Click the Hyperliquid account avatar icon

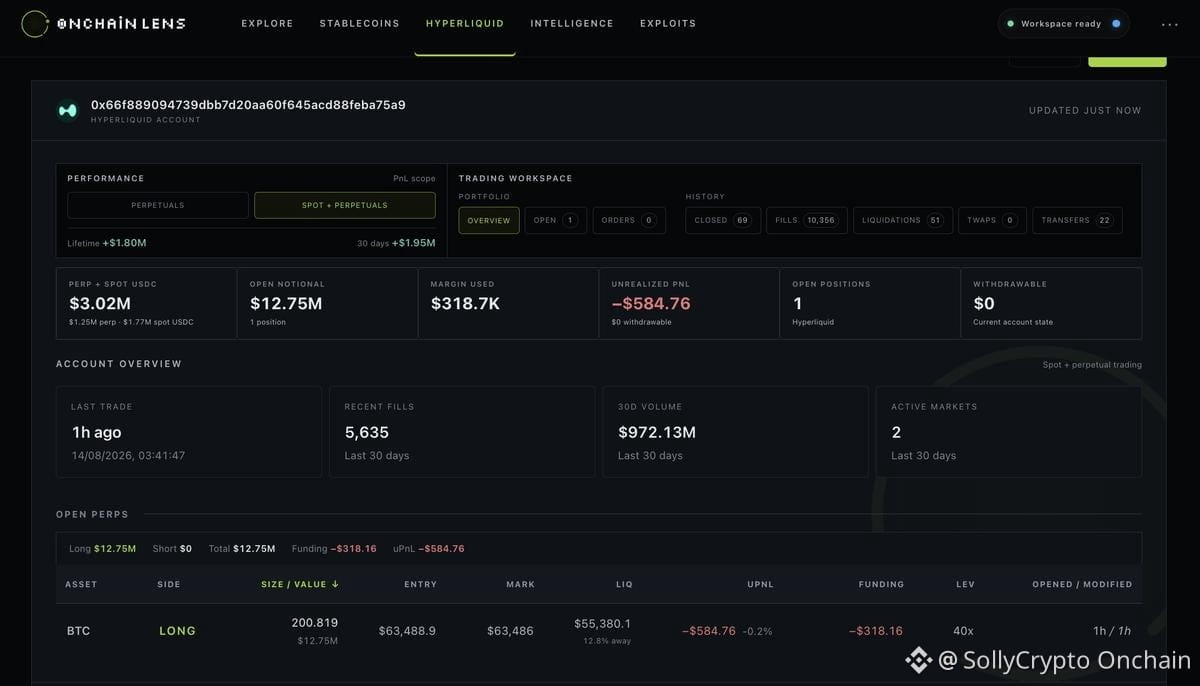click(68, 111)
